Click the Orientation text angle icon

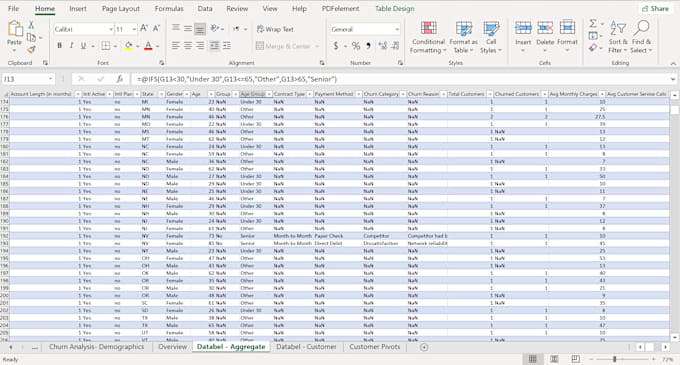click(x=215, y=29)
